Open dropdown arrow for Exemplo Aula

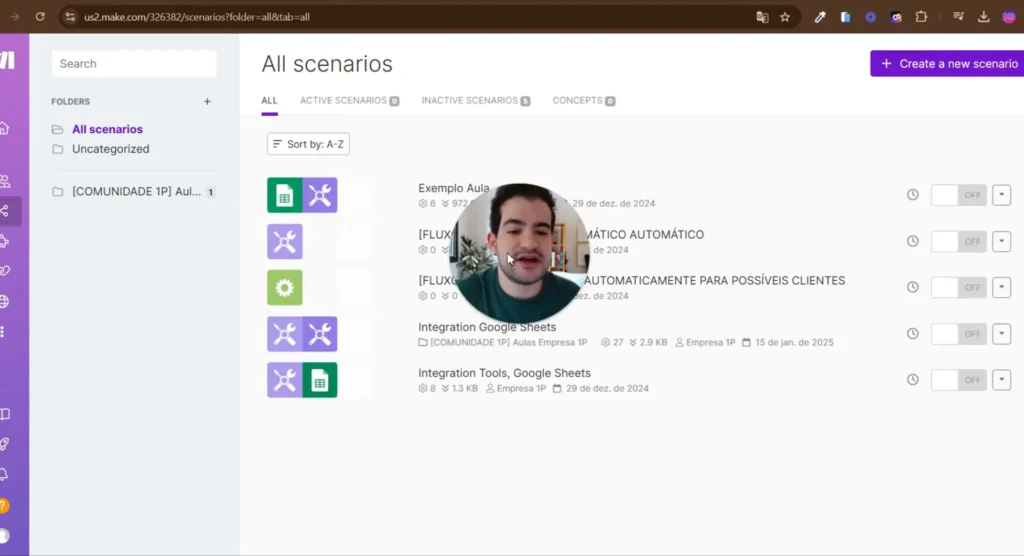(x=1001, y=195)
